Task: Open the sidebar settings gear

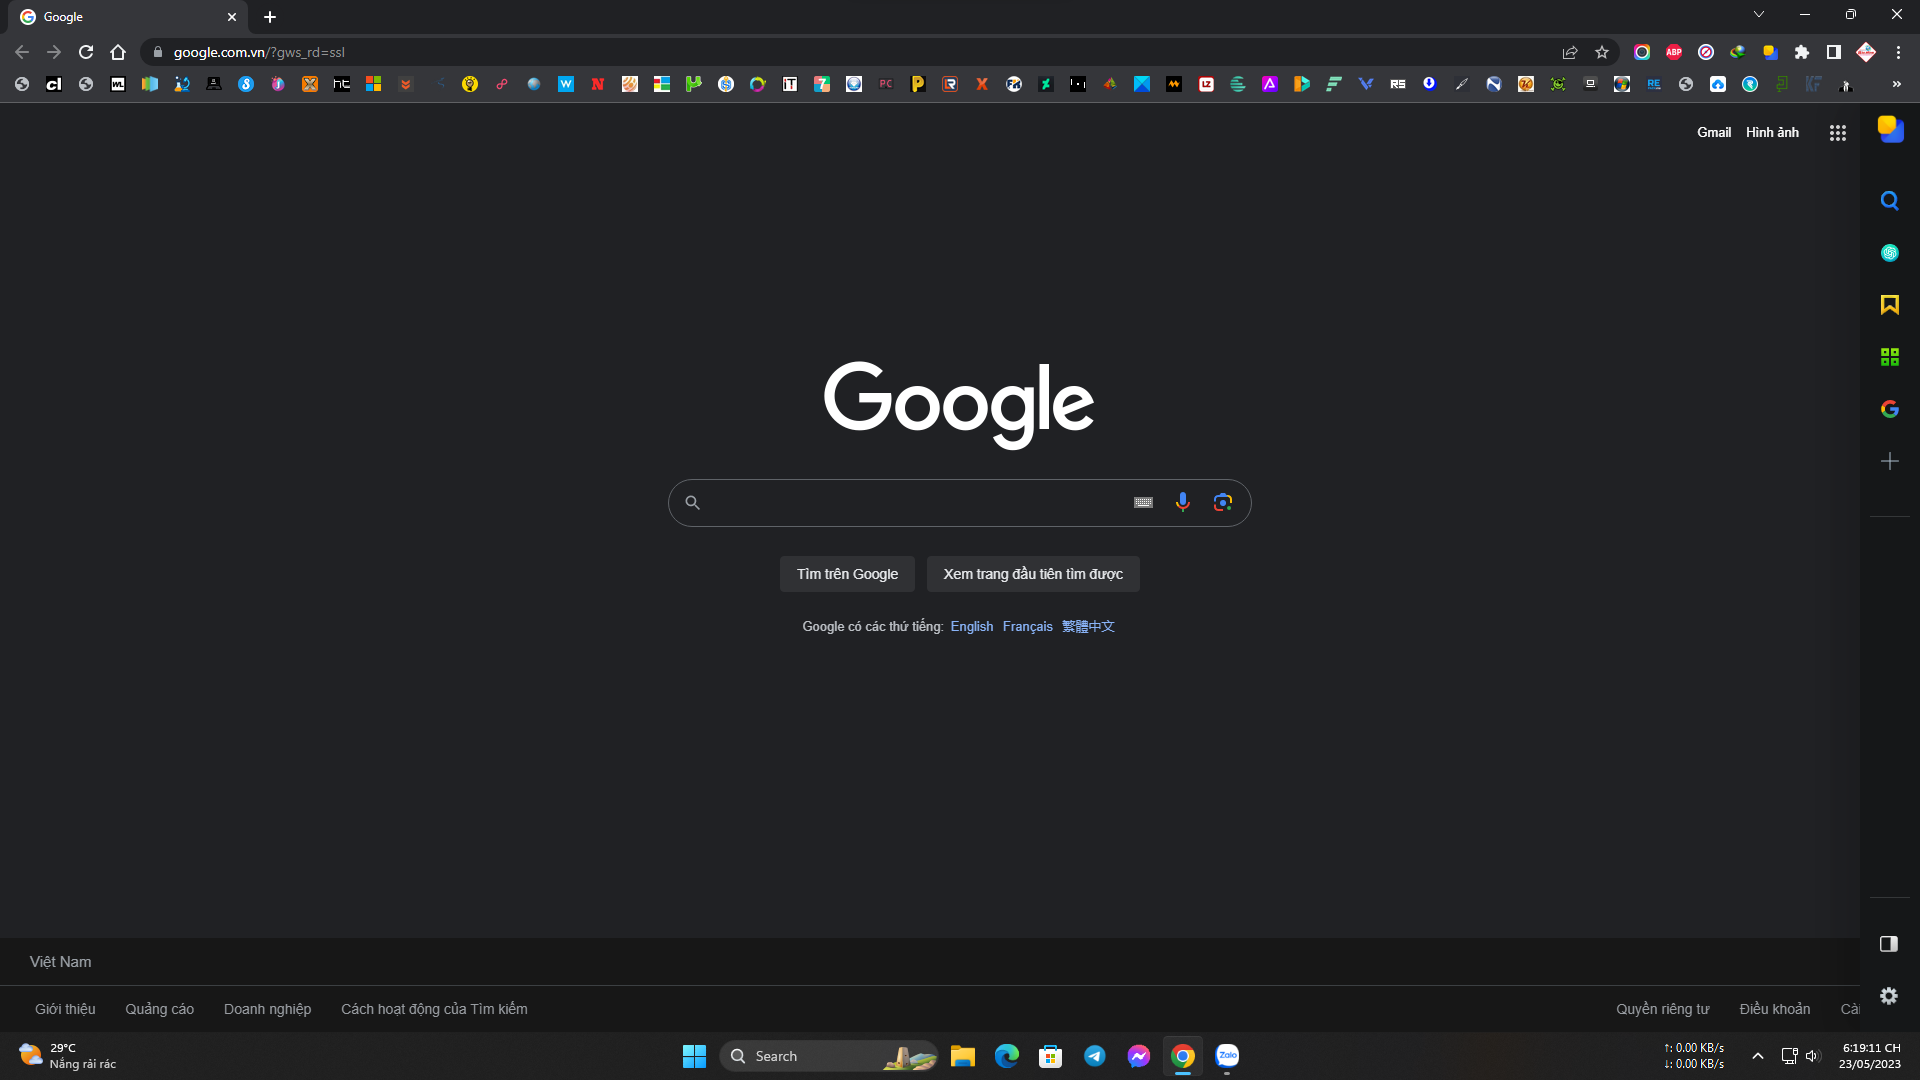Action: click(1888, 996)
